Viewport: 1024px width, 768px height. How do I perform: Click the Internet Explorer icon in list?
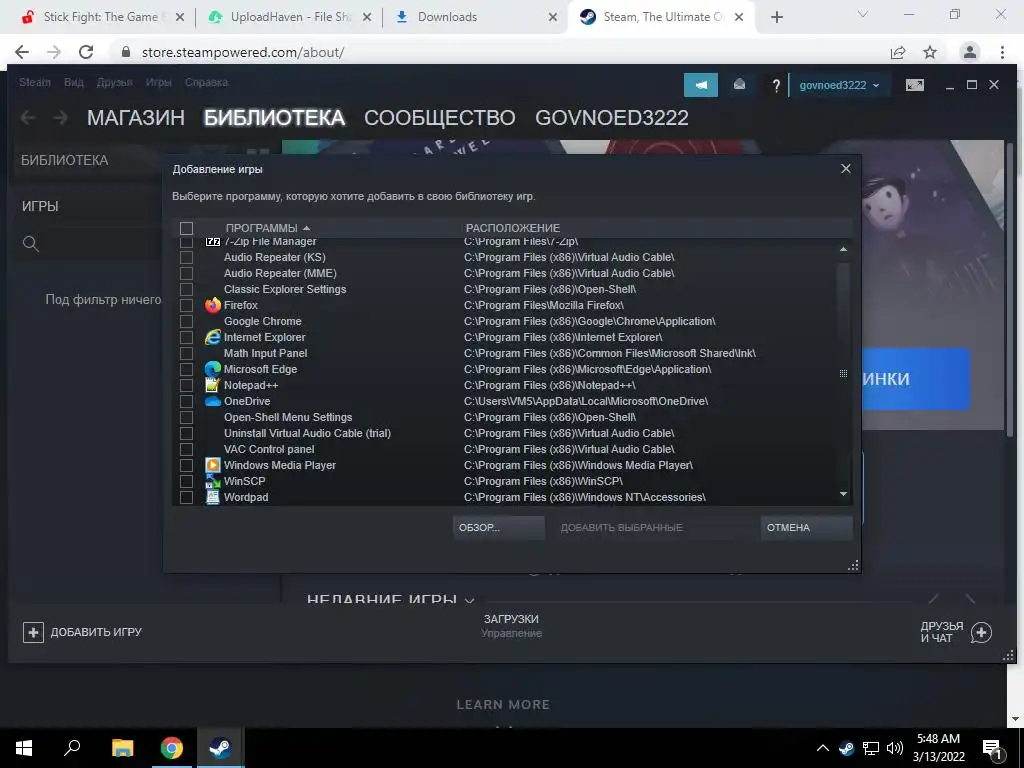point(213,337)
